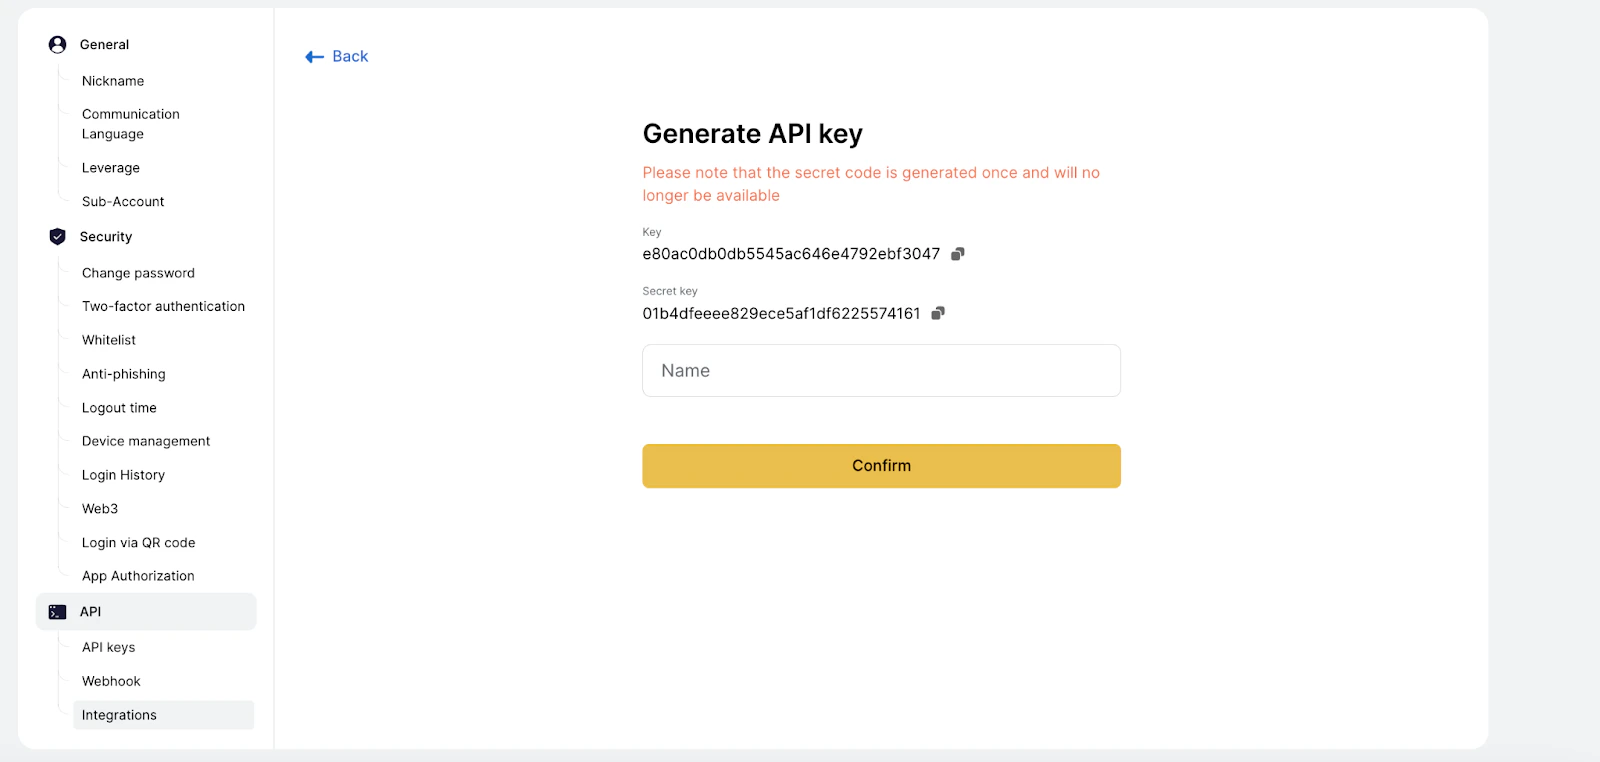This screenshot has height=762, width=1600.
Task: Select the Whitelist section
Action: [x=107, y=340]
